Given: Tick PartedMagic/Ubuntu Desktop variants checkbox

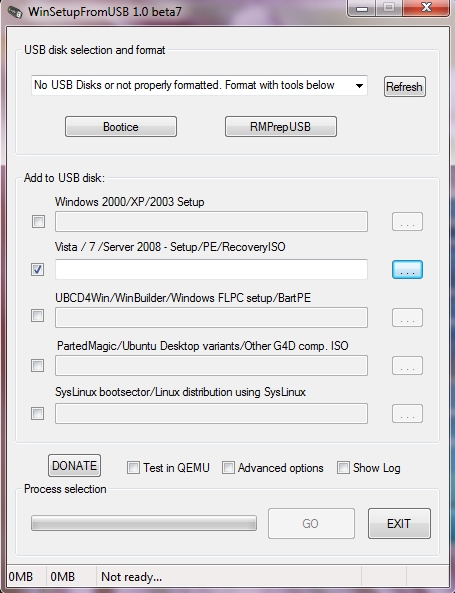Looking at the screenshot, I should coord(37,365).
